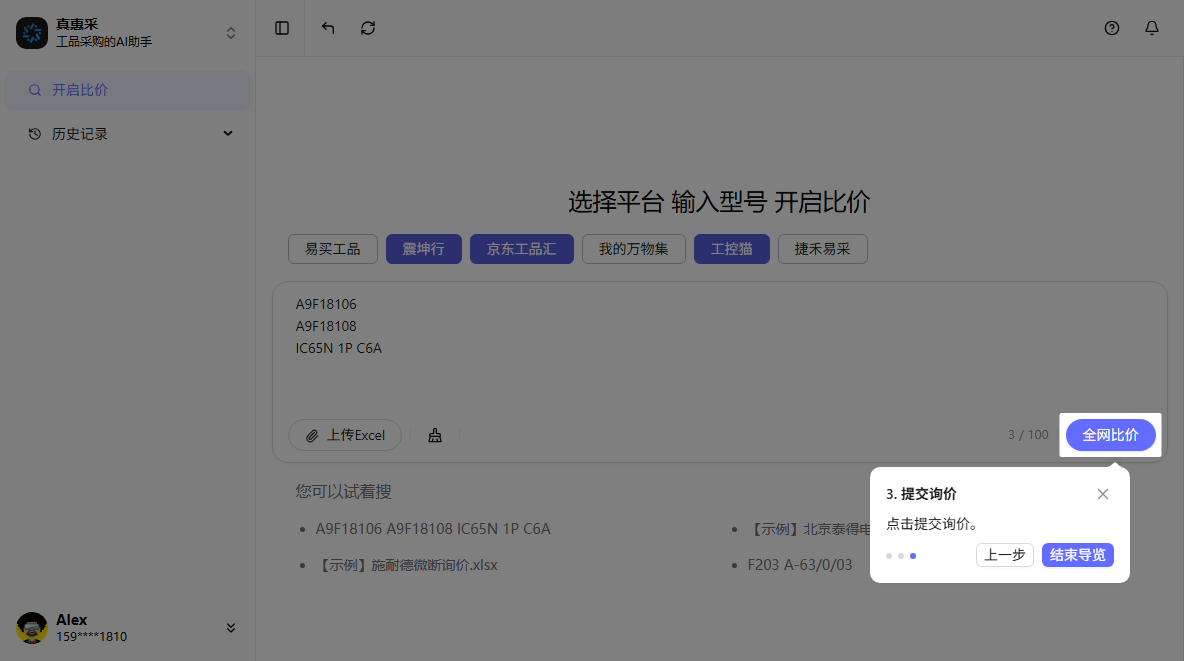
Task: Open the workspace switcher beside 真惠采
Action: pyautogui.click(x=231, y=32)
